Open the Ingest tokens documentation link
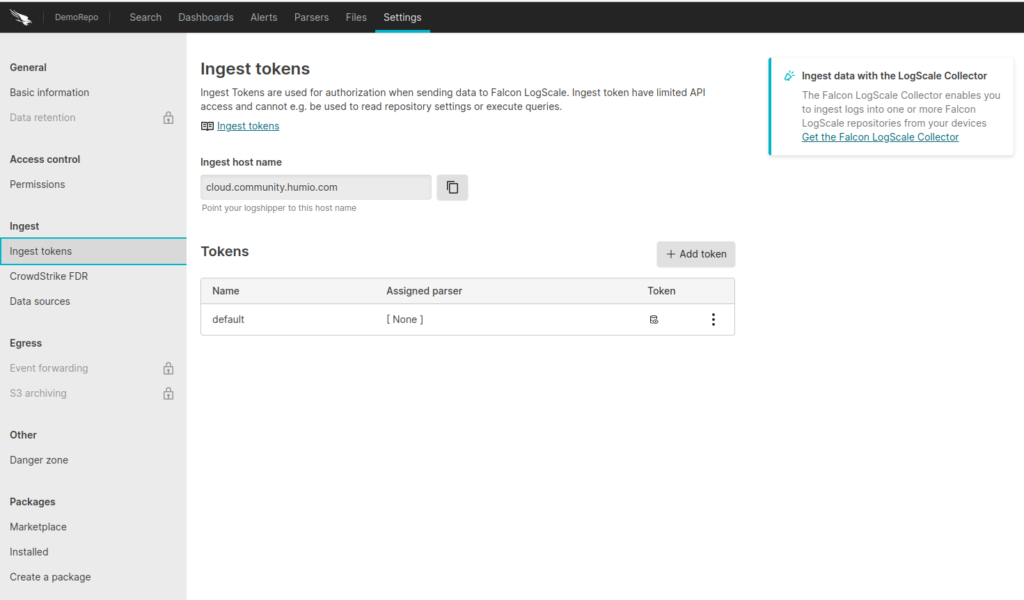Viewport: 1024px width, 600px height. [x=248, y=126]
